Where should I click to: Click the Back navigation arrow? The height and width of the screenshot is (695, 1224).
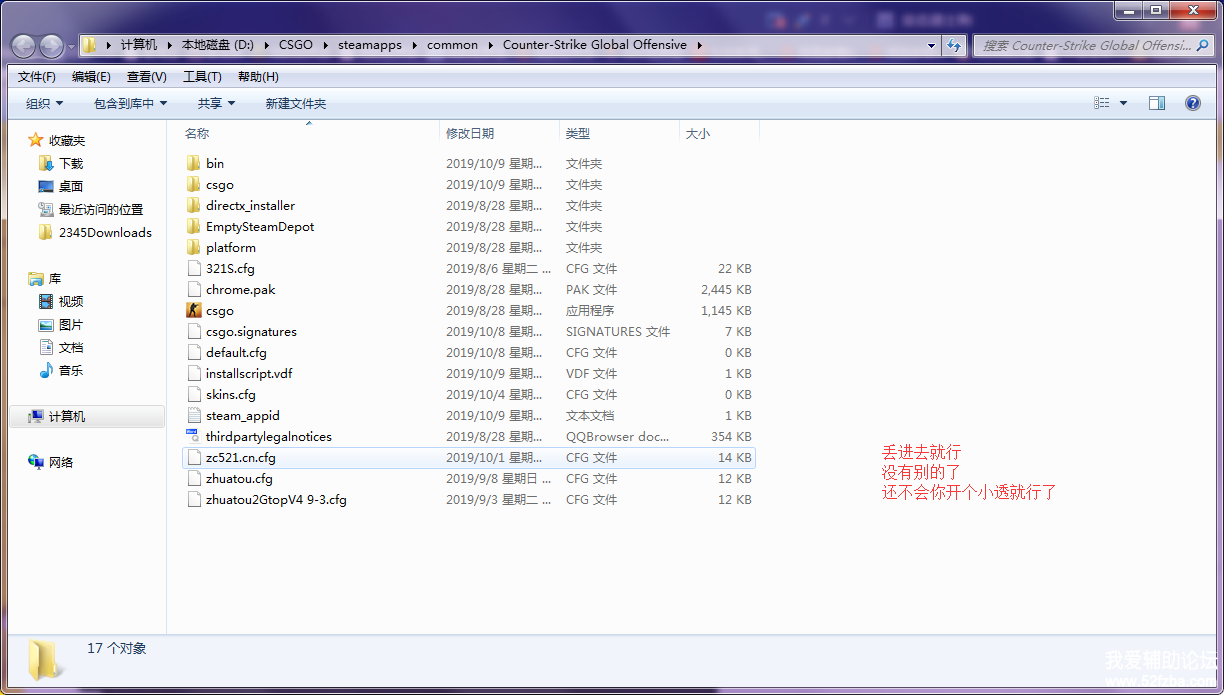pos(24,45)
